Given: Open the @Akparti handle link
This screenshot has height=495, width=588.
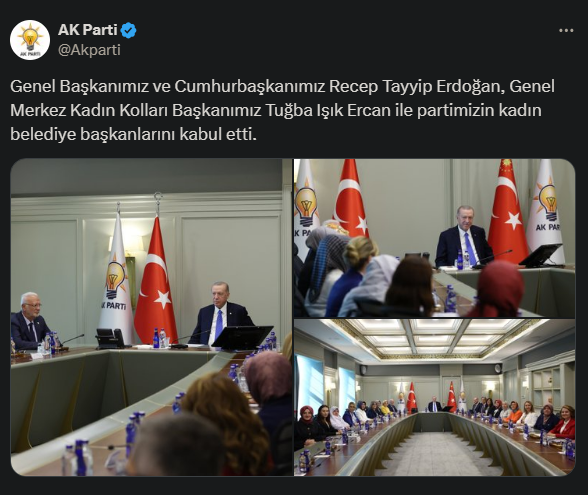Looking at the screenshot, I should 89,50.
